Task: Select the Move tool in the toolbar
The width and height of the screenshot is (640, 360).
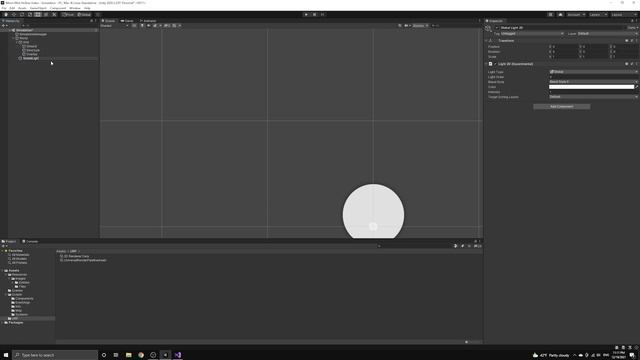Action: [14, 15]
